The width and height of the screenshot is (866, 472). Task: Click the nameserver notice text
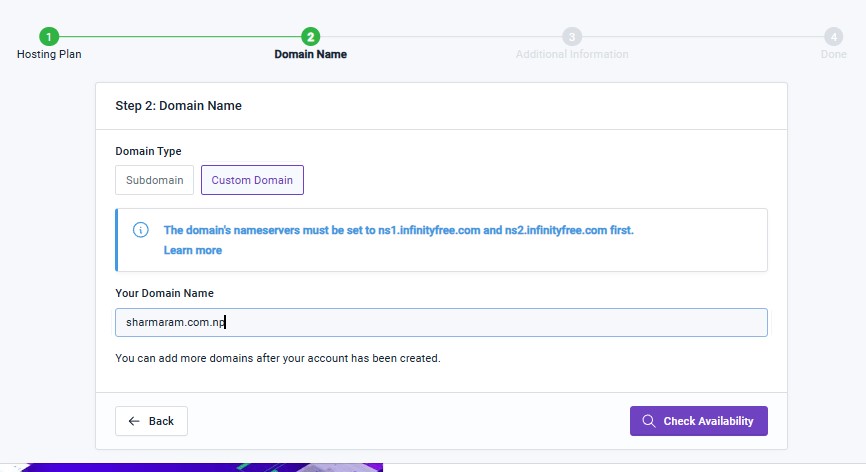tap(399, 230)
